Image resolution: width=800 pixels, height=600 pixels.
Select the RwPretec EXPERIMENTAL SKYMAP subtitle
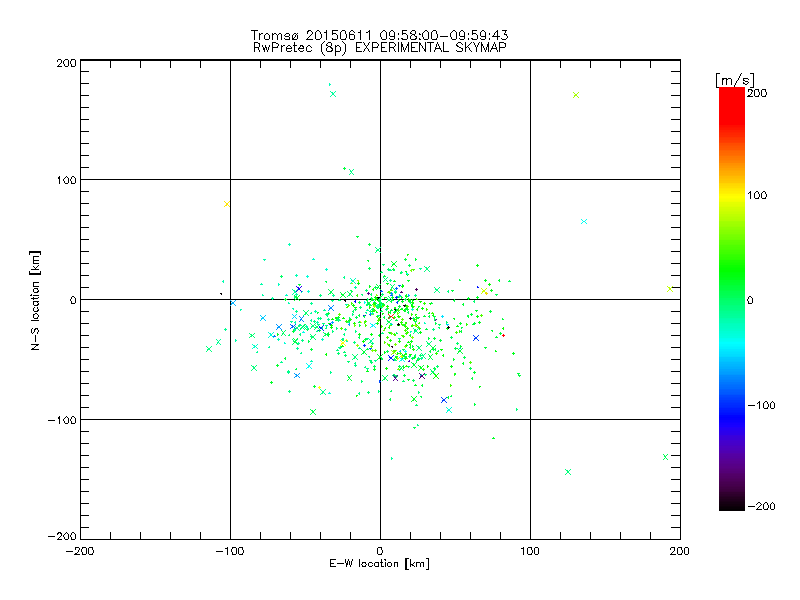380,47
